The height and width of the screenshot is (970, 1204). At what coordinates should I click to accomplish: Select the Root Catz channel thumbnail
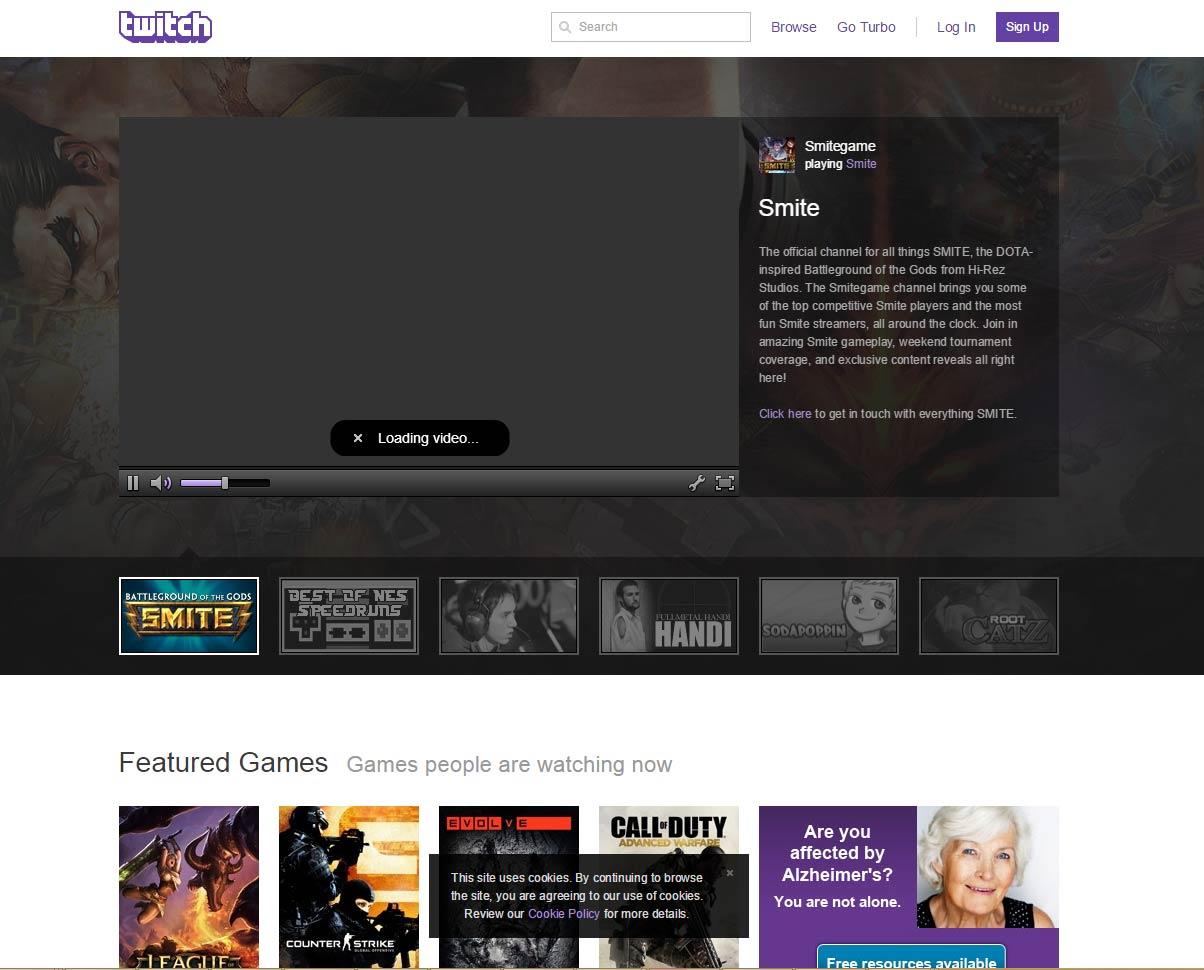(989, 616)
